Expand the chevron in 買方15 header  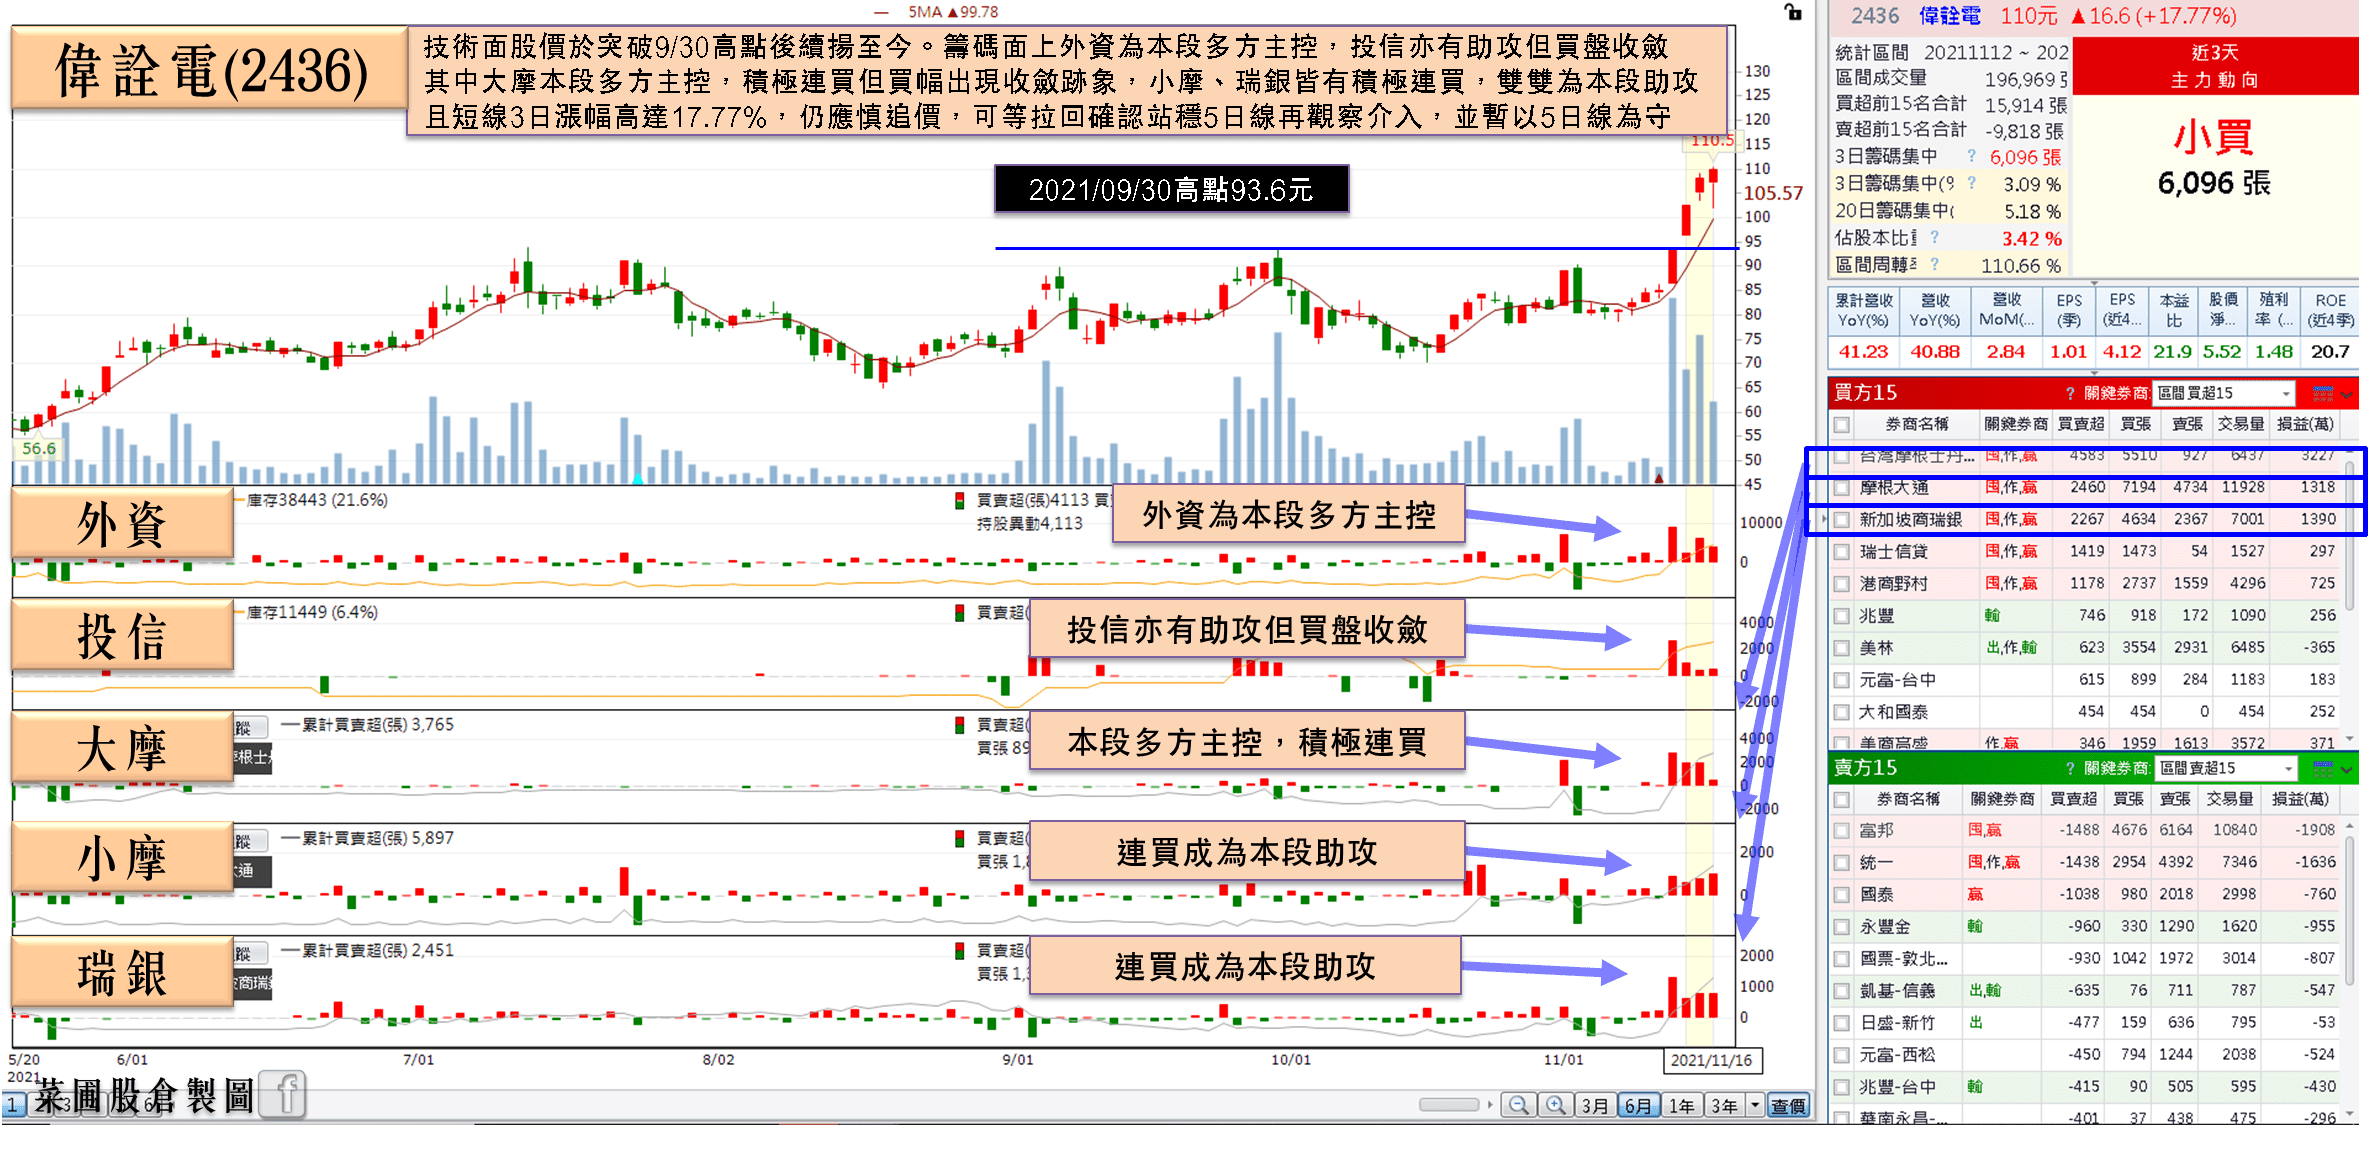point(2347,394)
